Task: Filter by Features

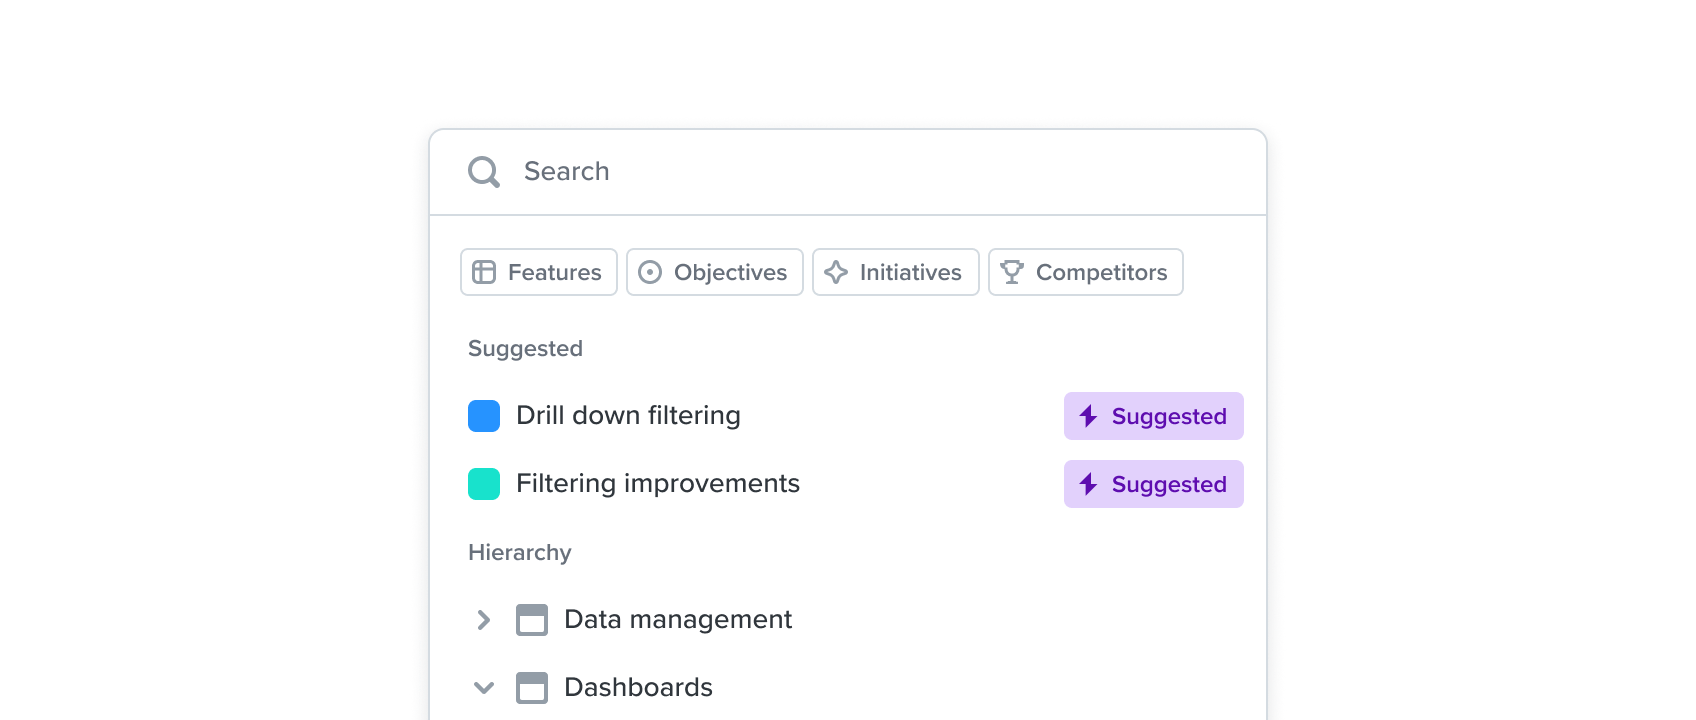Action: (539, 272)
